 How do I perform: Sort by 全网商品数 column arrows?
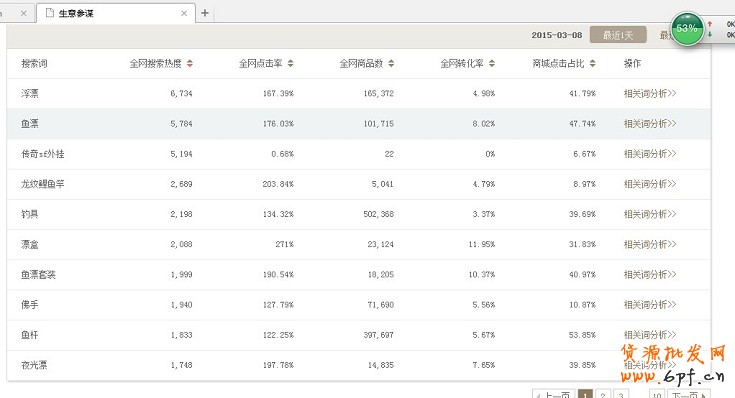tap(391, 63)
